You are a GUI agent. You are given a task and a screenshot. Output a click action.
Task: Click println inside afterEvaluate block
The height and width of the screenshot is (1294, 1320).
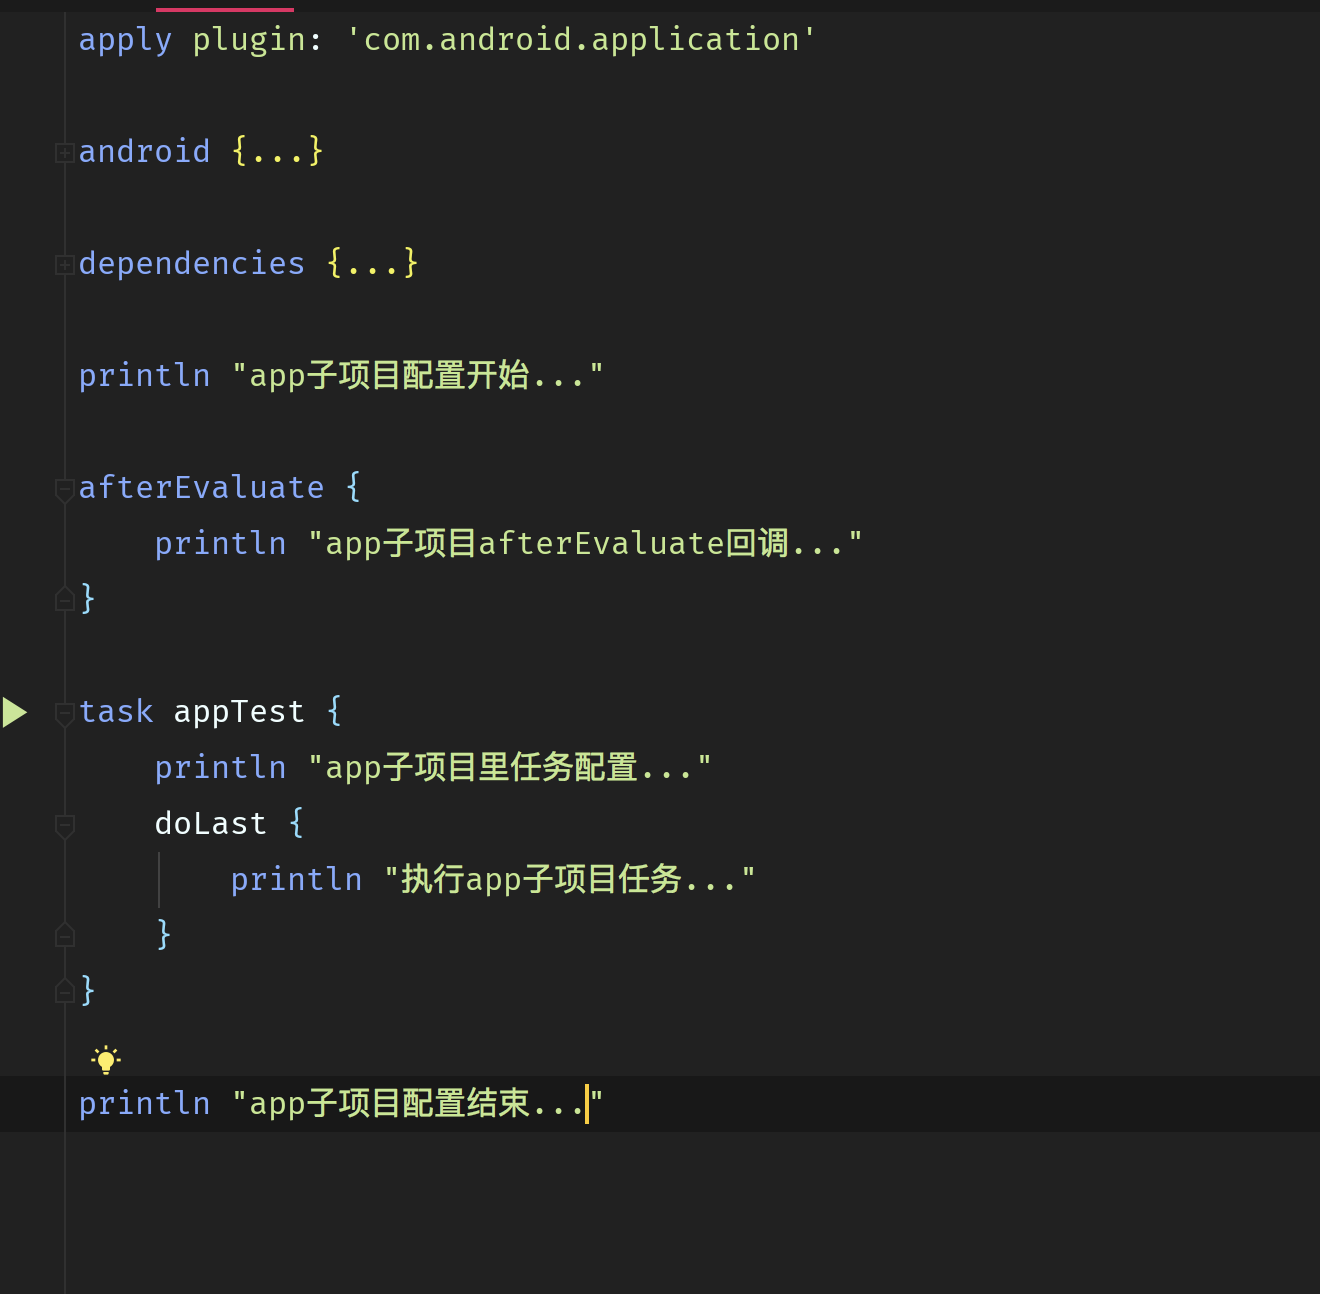coord(221,544)
